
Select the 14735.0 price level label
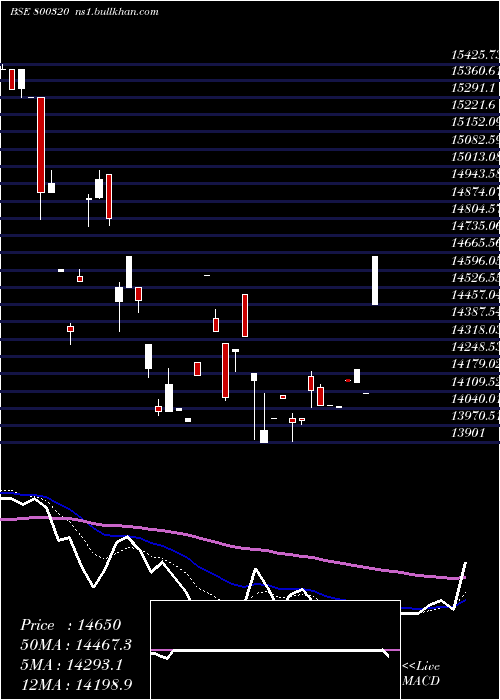coord(475,226)
